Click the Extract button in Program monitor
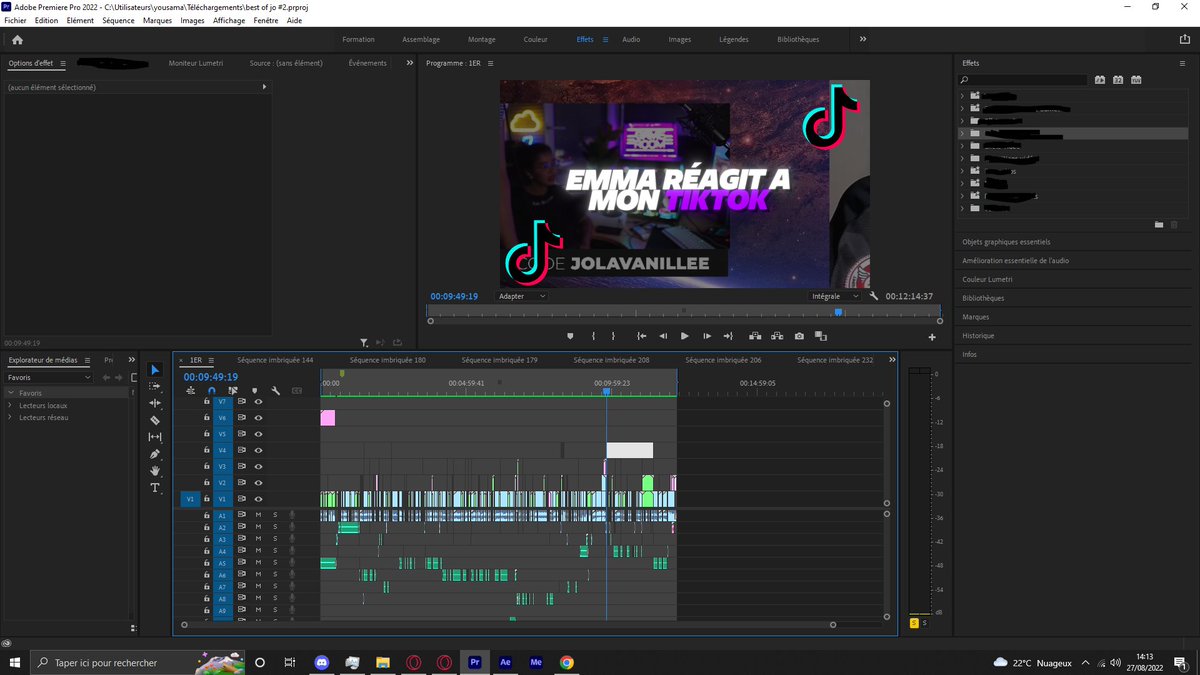 click(x=776, y=336)
